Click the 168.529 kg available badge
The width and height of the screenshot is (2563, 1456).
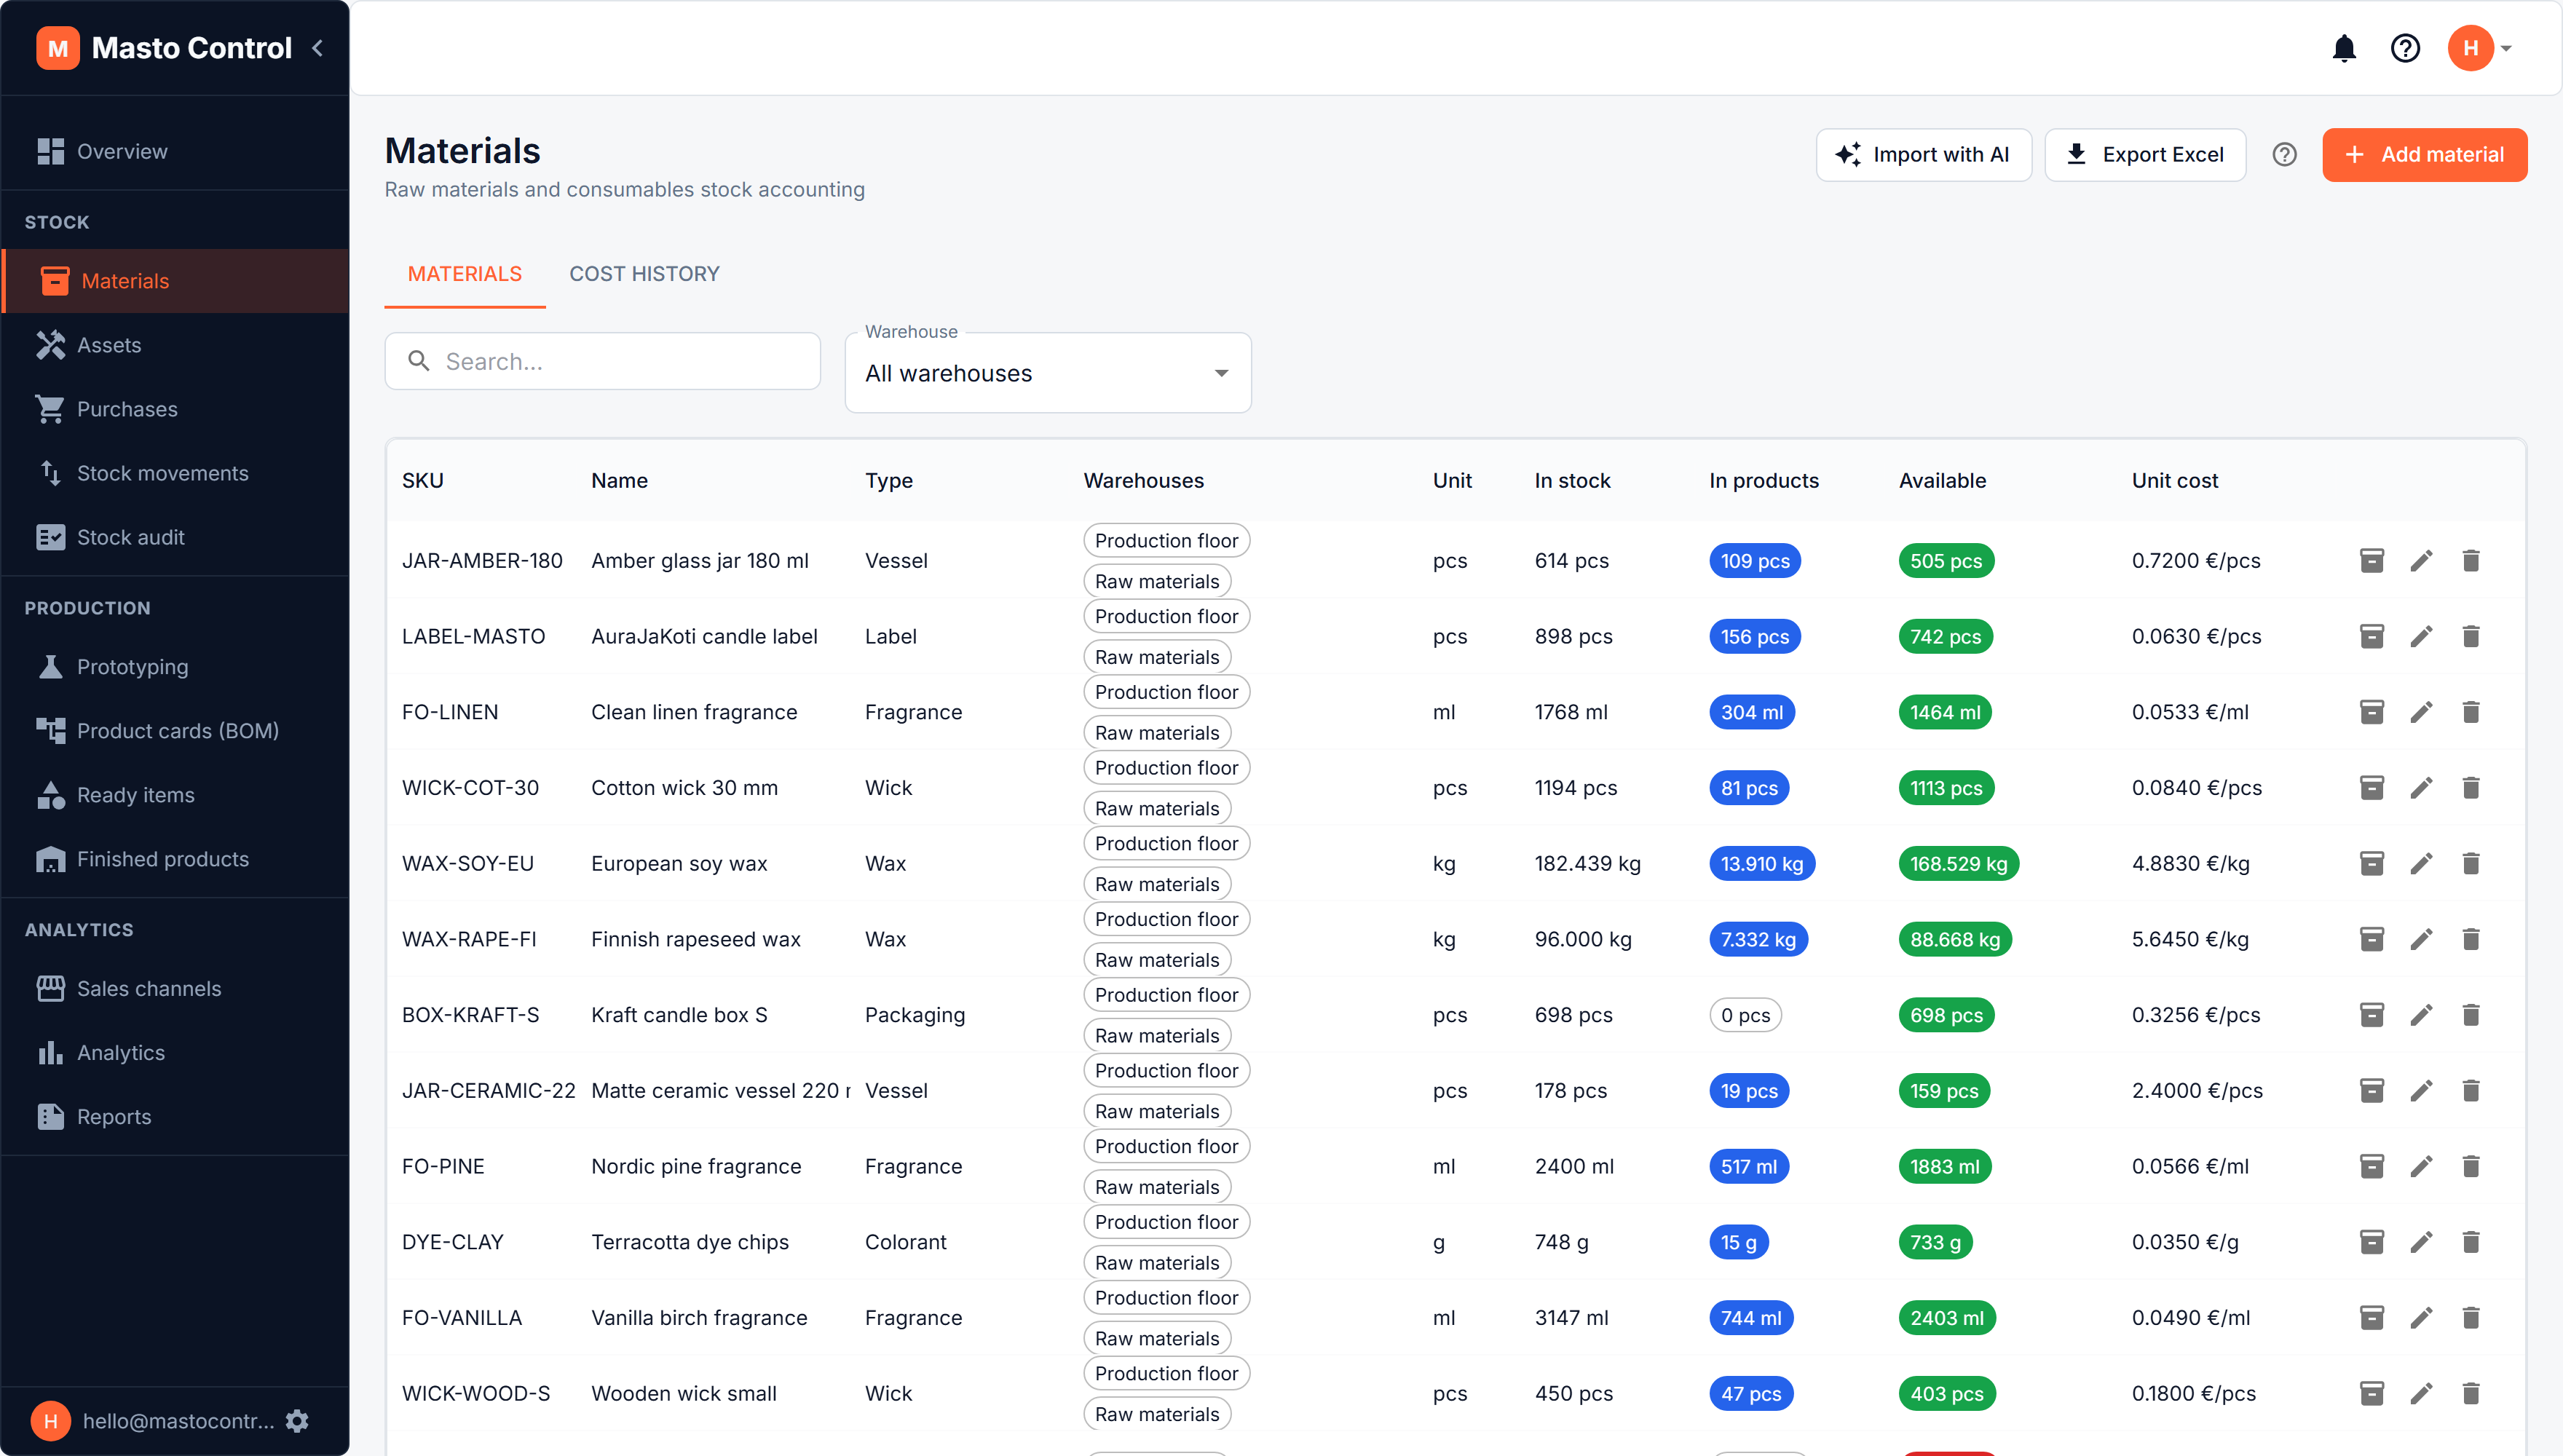1958,863
